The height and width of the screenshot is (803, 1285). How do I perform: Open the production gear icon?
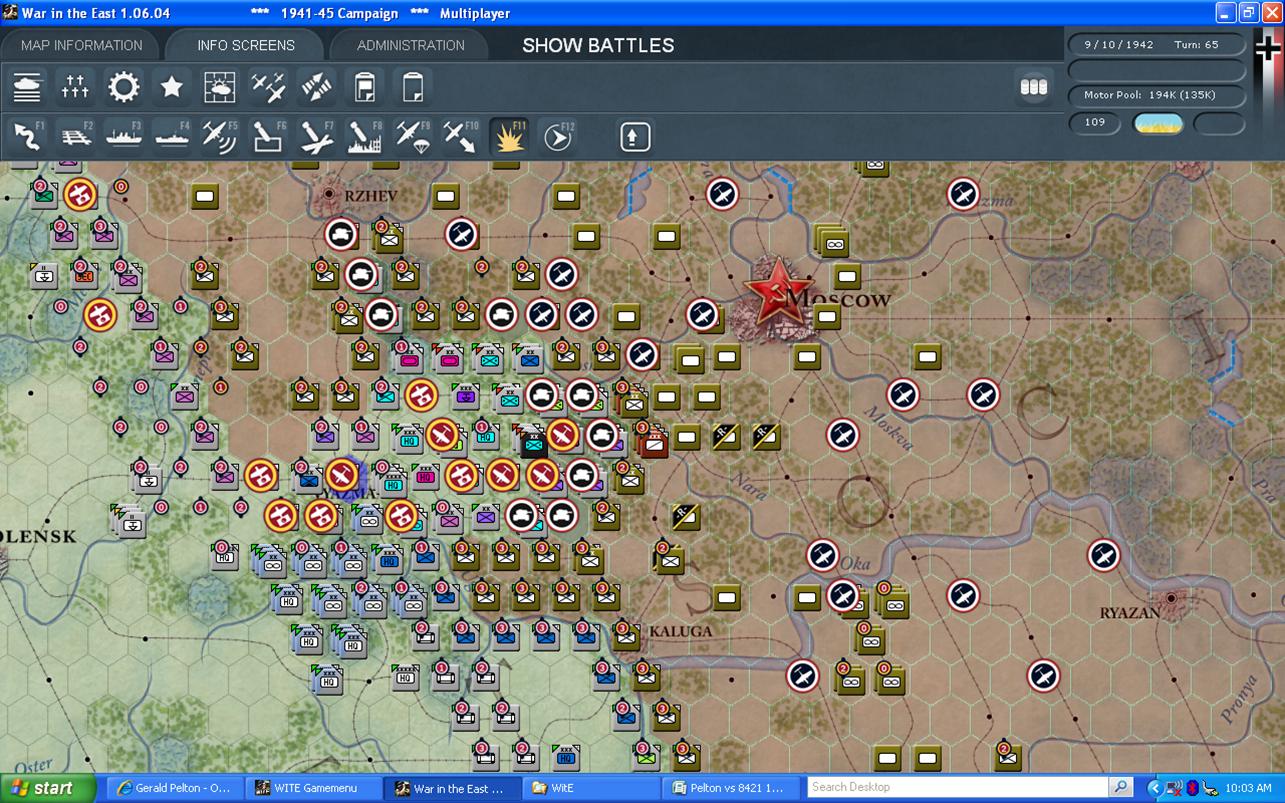tap(123, 87)
